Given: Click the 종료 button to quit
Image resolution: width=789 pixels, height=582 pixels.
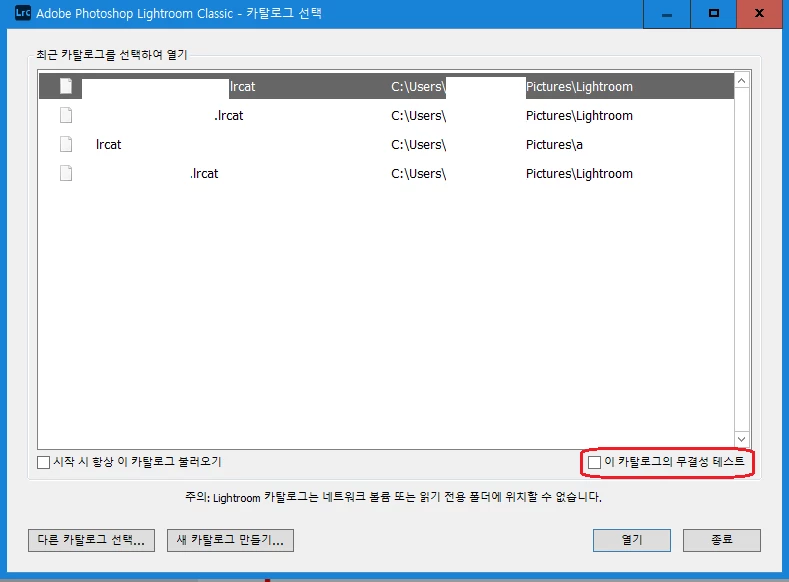Looking at the screenshot, I should 722,540.
